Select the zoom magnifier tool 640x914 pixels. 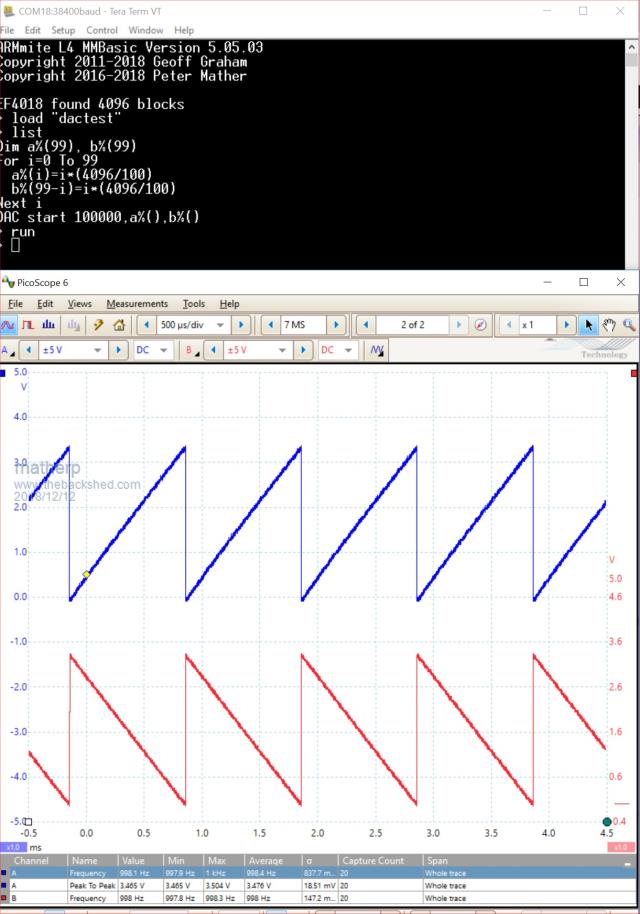click(629, 325)
